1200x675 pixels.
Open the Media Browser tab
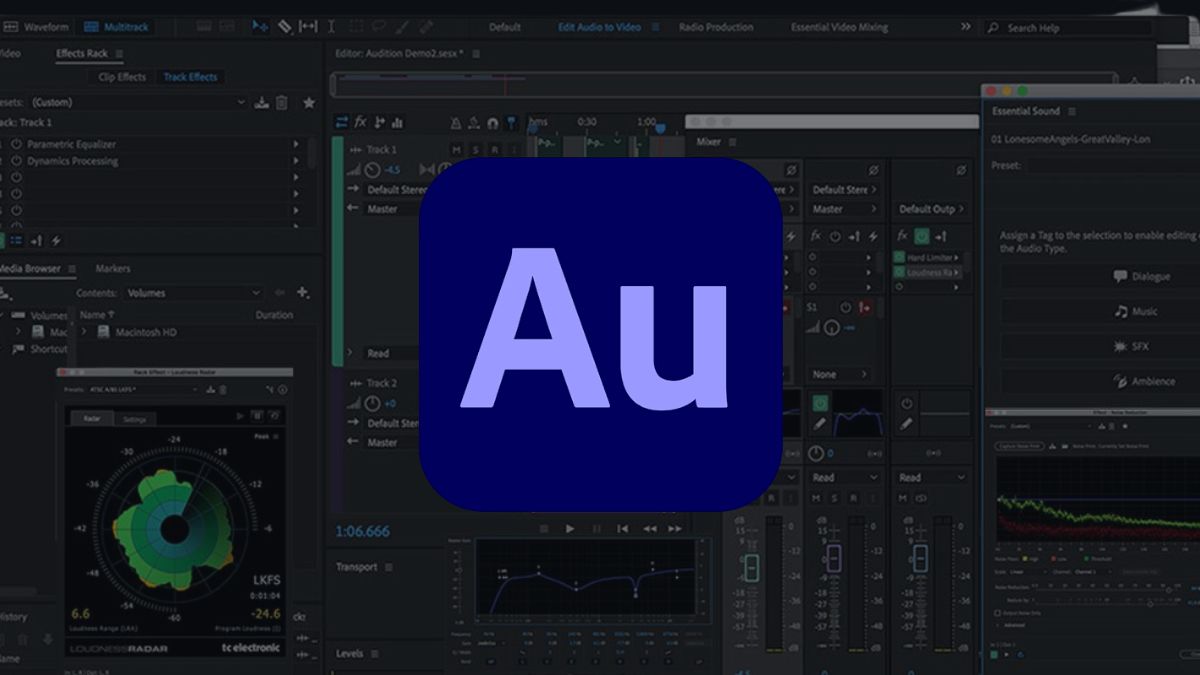(x=30, y=269)
